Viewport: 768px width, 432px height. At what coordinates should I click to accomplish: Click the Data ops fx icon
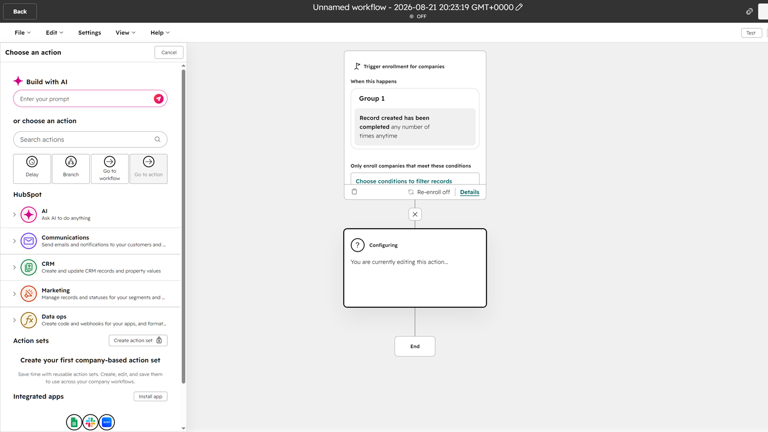[x=28, y=320]
